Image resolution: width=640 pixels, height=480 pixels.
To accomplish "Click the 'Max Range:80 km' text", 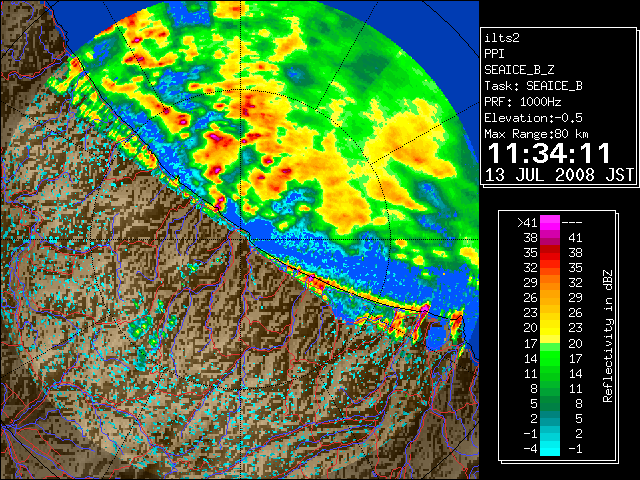I will click(x=536, y=134).
